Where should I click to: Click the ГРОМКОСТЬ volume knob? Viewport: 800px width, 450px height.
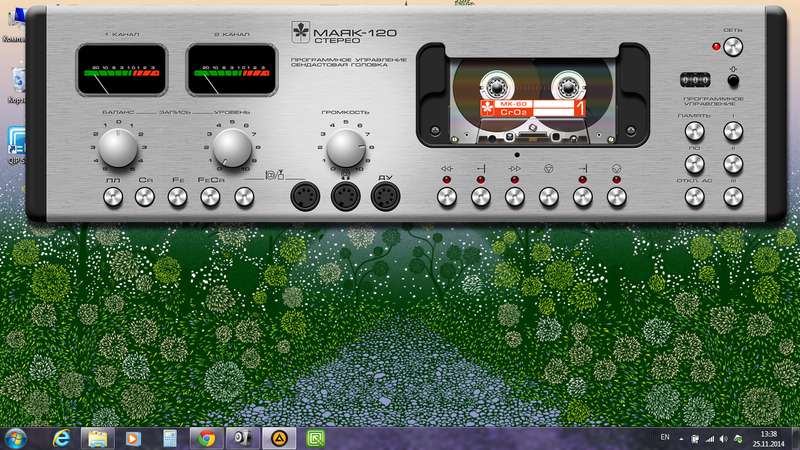346,148
